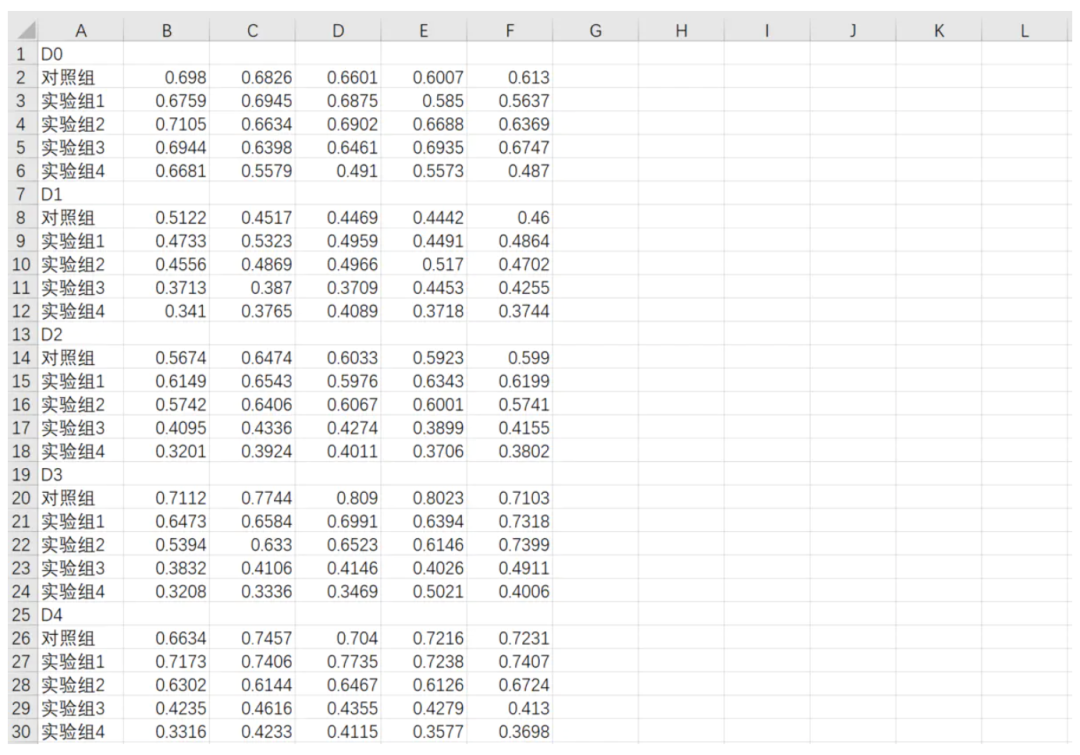This screenshot has width=1080, height=755.
Task: Select cell with value 0.704
Action: pos(338,638)
